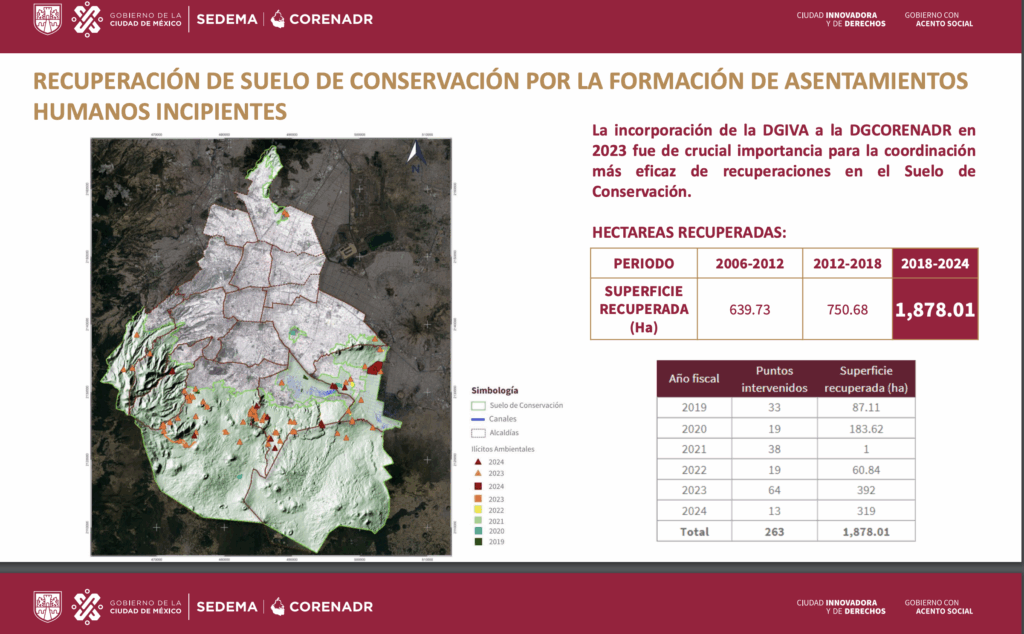Click the CORENADR logo icon in footer
1024x634 pixels.
click(x=278, y=606)
